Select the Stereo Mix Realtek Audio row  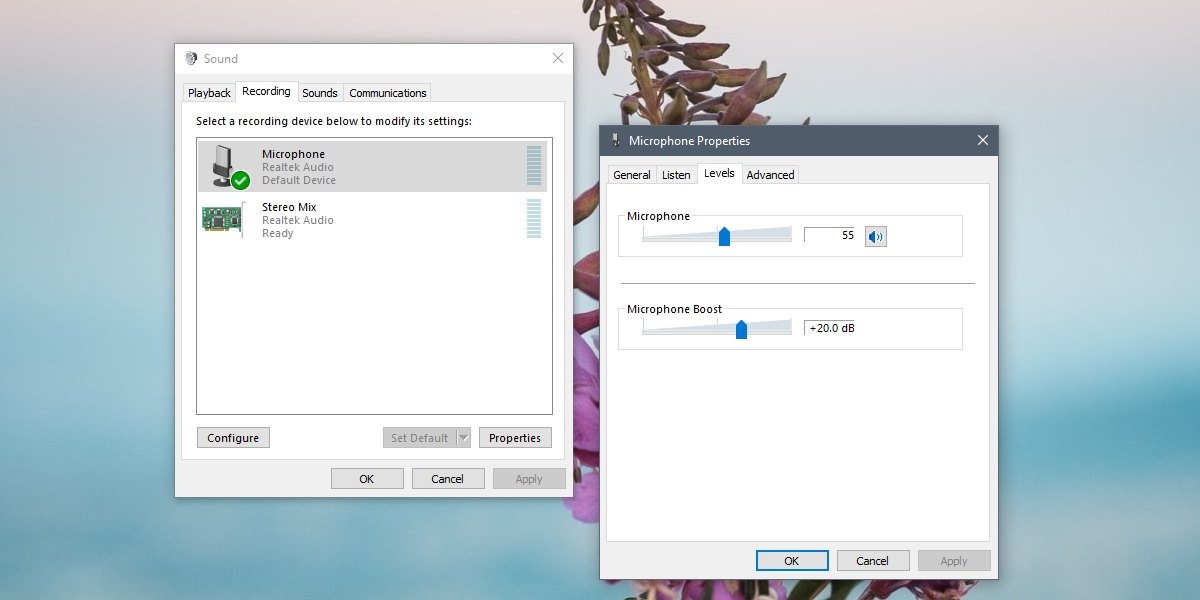(x=374, y=219)
